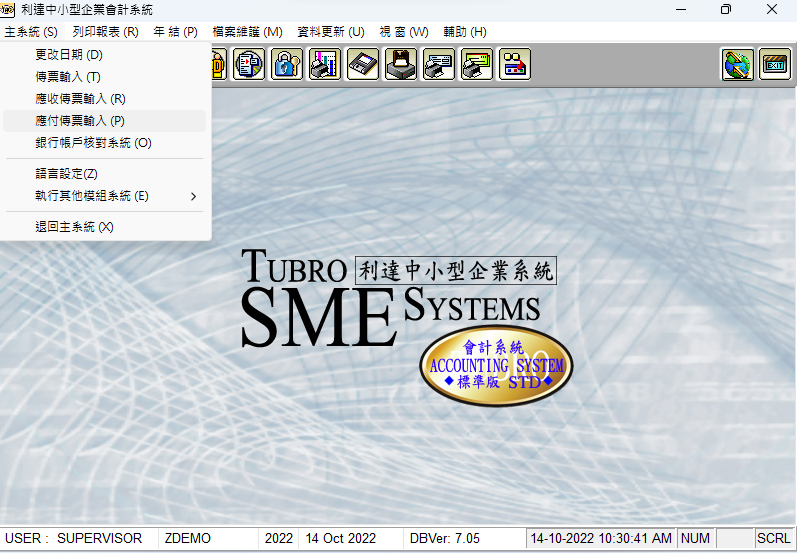Click the globe with arrows toolbar icon

point(738,64)
